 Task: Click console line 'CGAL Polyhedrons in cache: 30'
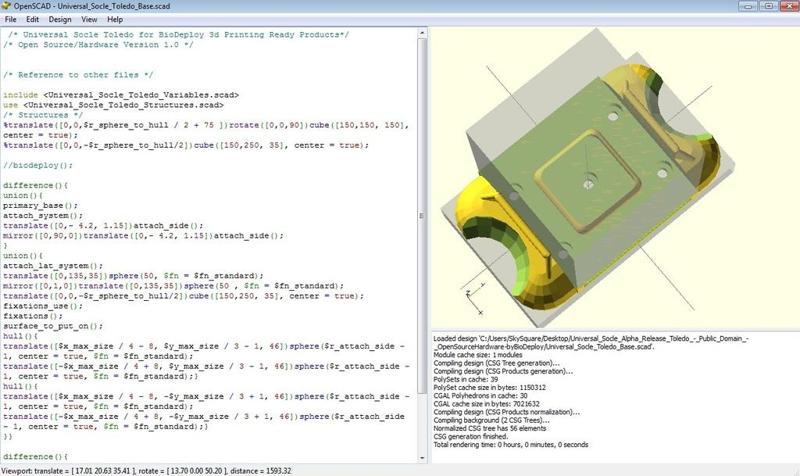click(x=480, y=395)
